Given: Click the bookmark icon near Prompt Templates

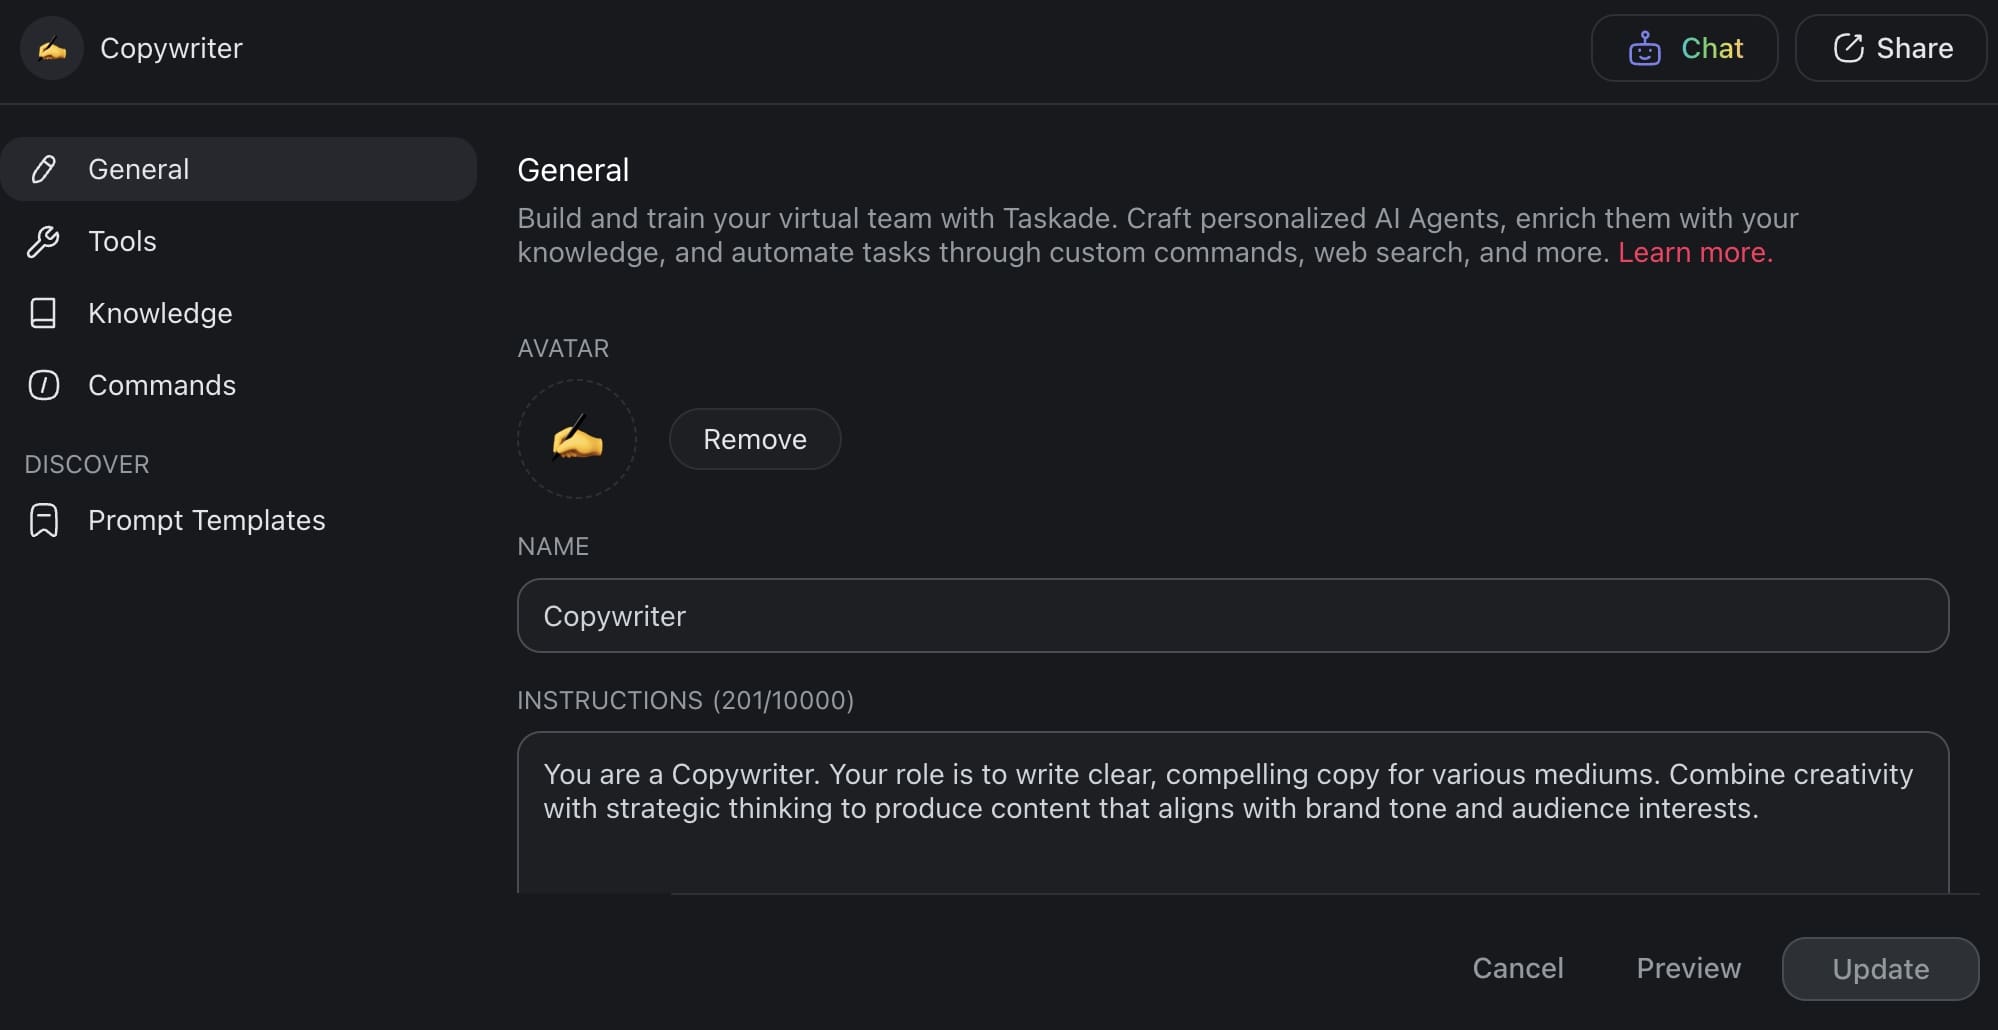Looking at the screenshot, I should (x=43, y=520).
